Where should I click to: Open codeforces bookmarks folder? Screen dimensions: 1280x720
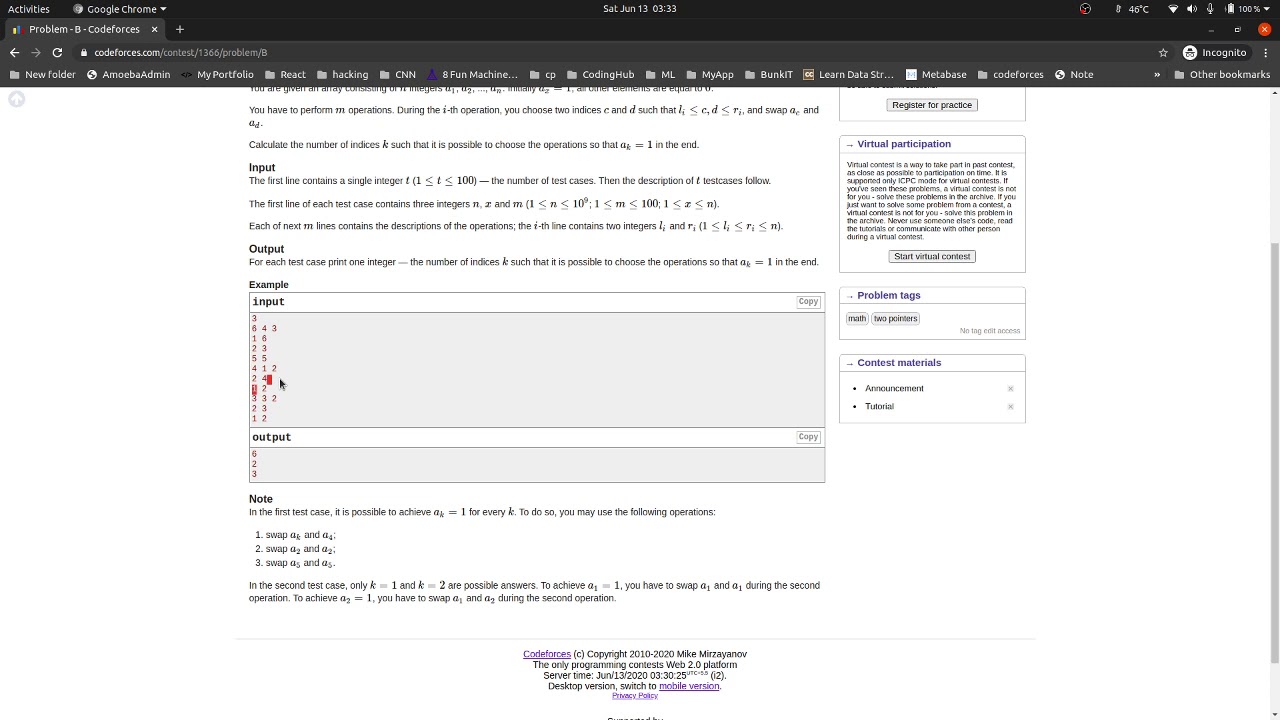(1010, 74)
